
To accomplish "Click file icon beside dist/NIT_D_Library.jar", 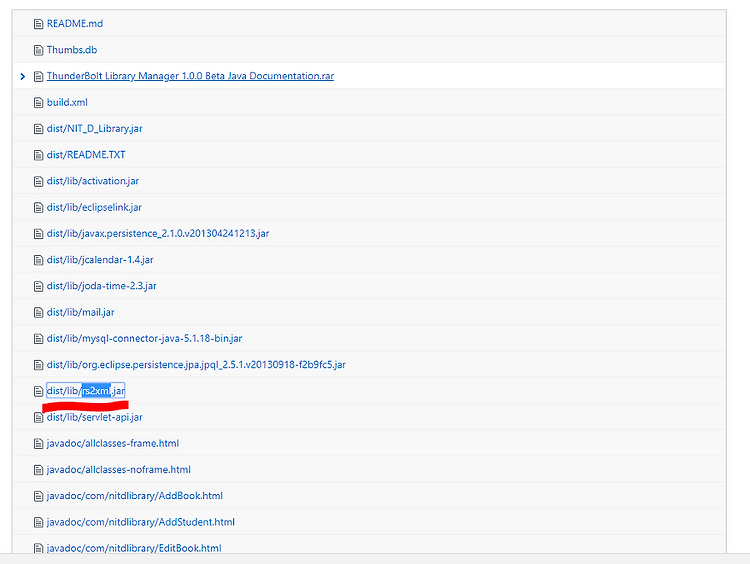I will pos(38,129).
